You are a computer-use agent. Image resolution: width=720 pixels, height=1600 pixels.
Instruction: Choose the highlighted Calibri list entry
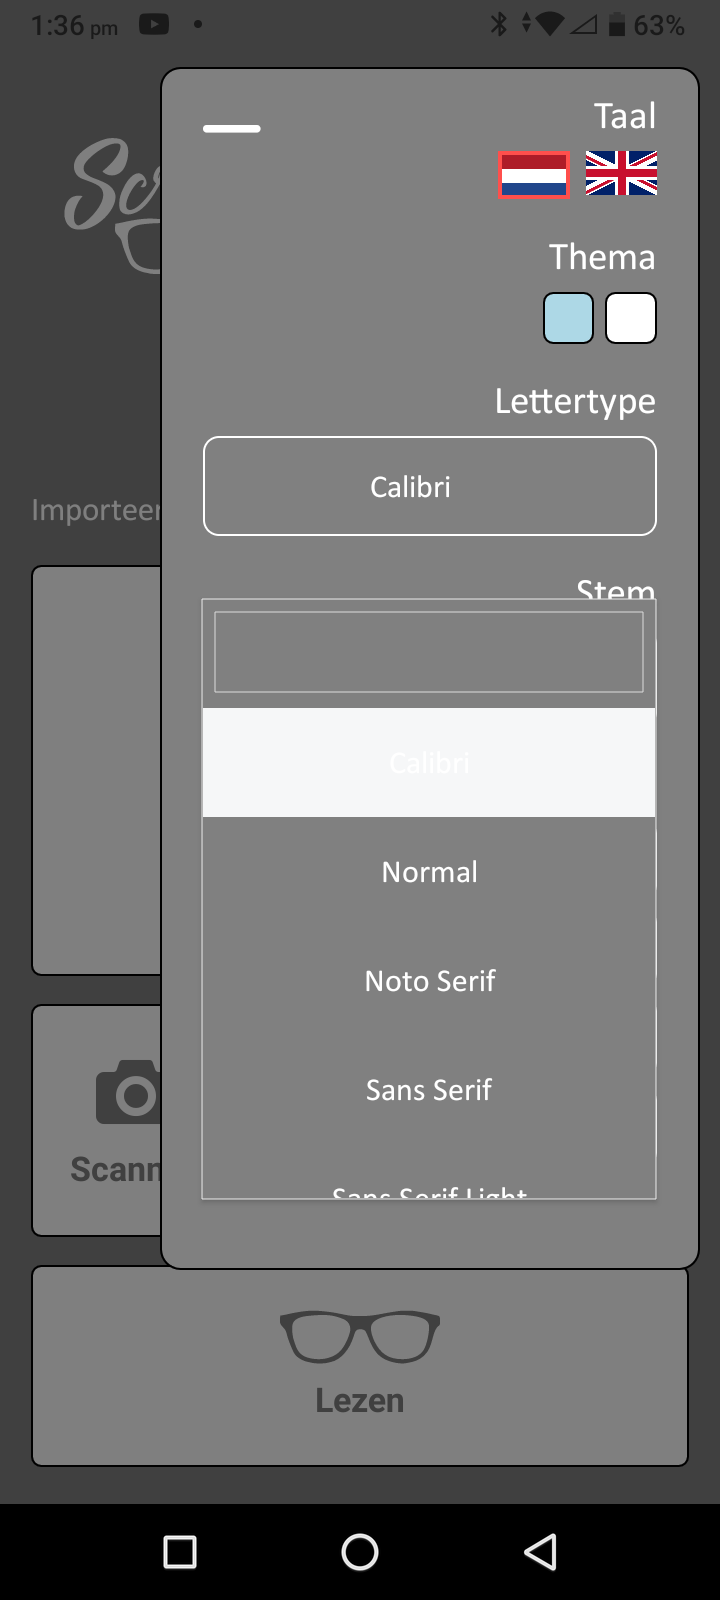click(429, 762)
